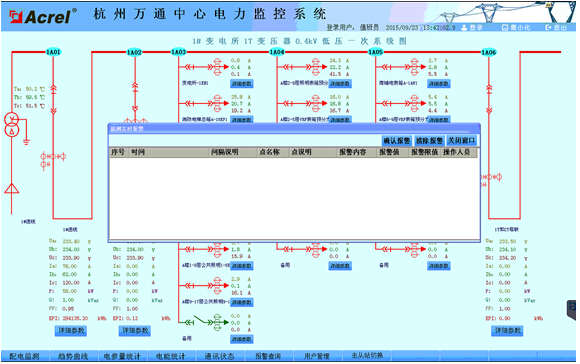This screenshot has width=580, height=364.
Task: Open the 通讯状态 tab
Action: [219, 356]
